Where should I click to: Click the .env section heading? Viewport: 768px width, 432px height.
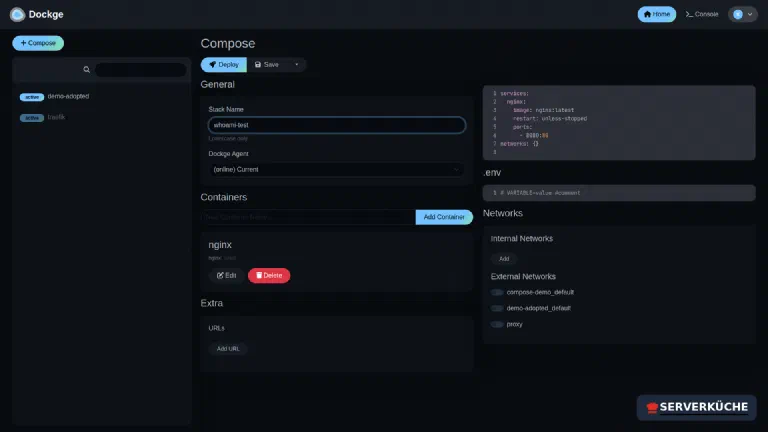click(492, 173)
